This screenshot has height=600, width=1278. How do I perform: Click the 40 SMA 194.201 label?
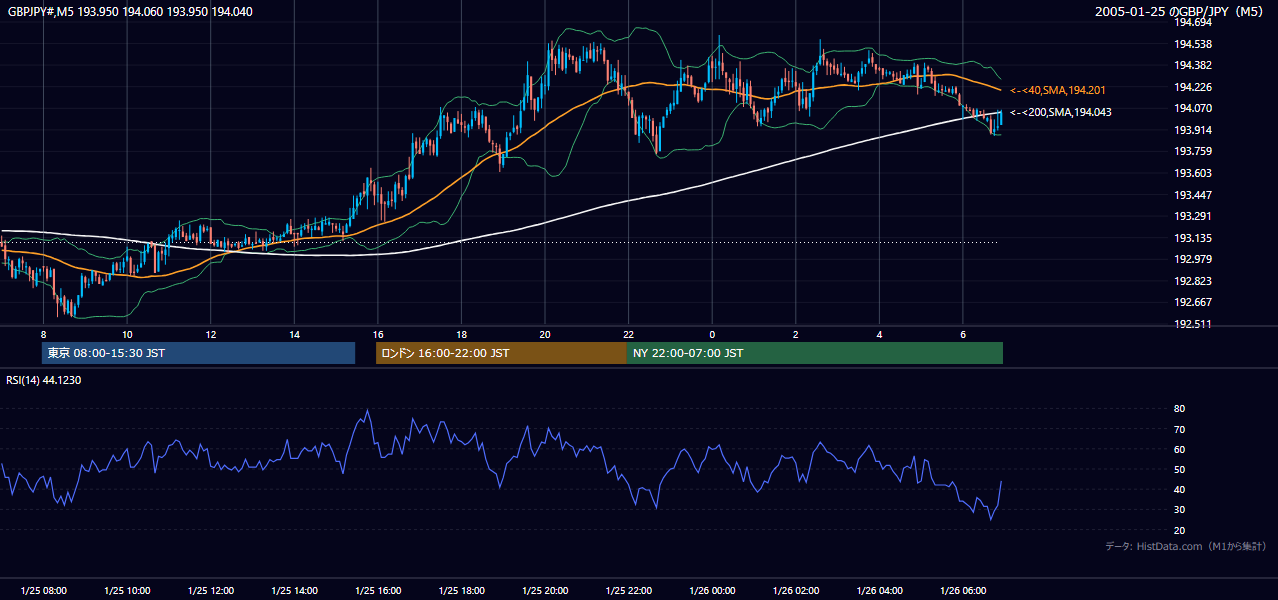(x=1058, y=90)
